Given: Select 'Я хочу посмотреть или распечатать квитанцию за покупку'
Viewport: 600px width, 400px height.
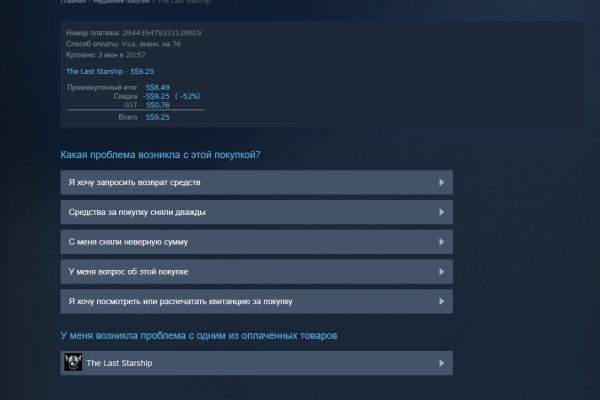Looking at the screenshot, I should [256, 302].
